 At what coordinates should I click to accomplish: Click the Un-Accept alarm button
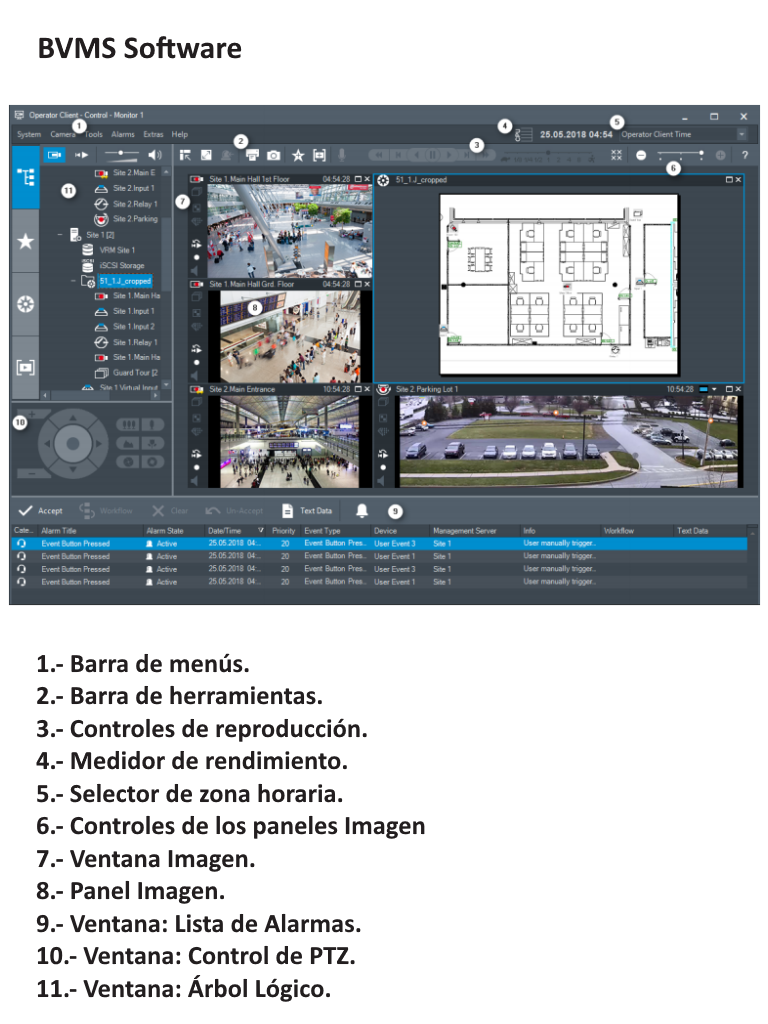234,511
